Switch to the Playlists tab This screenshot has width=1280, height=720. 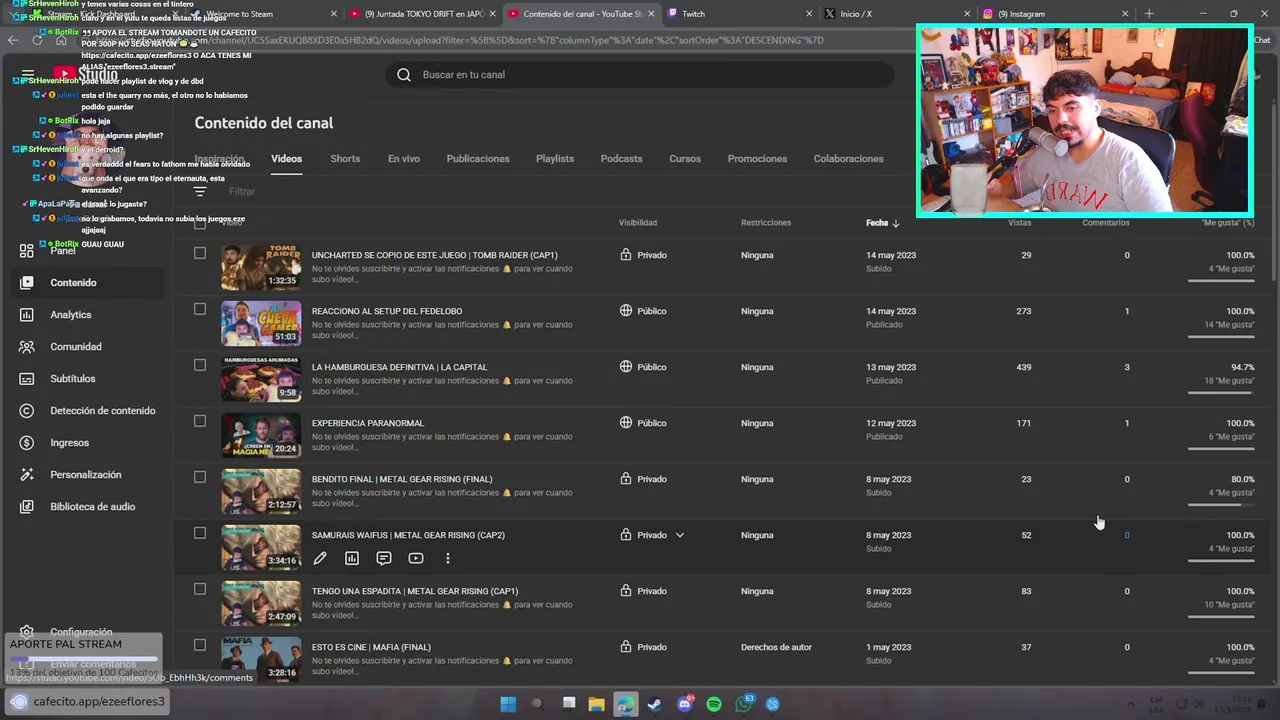point(555,159)
